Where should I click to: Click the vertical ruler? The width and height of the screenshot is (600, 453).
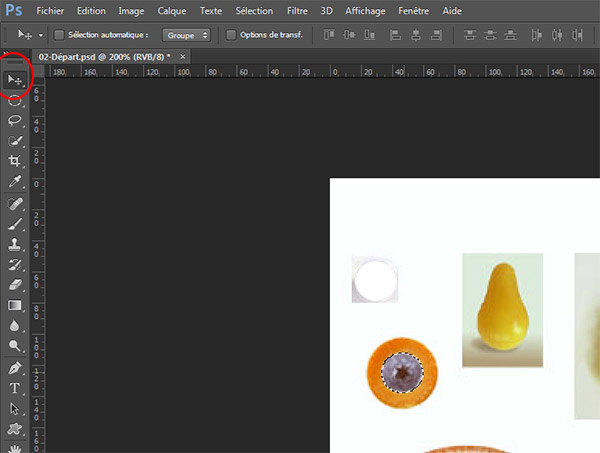[x=38, y=264]
